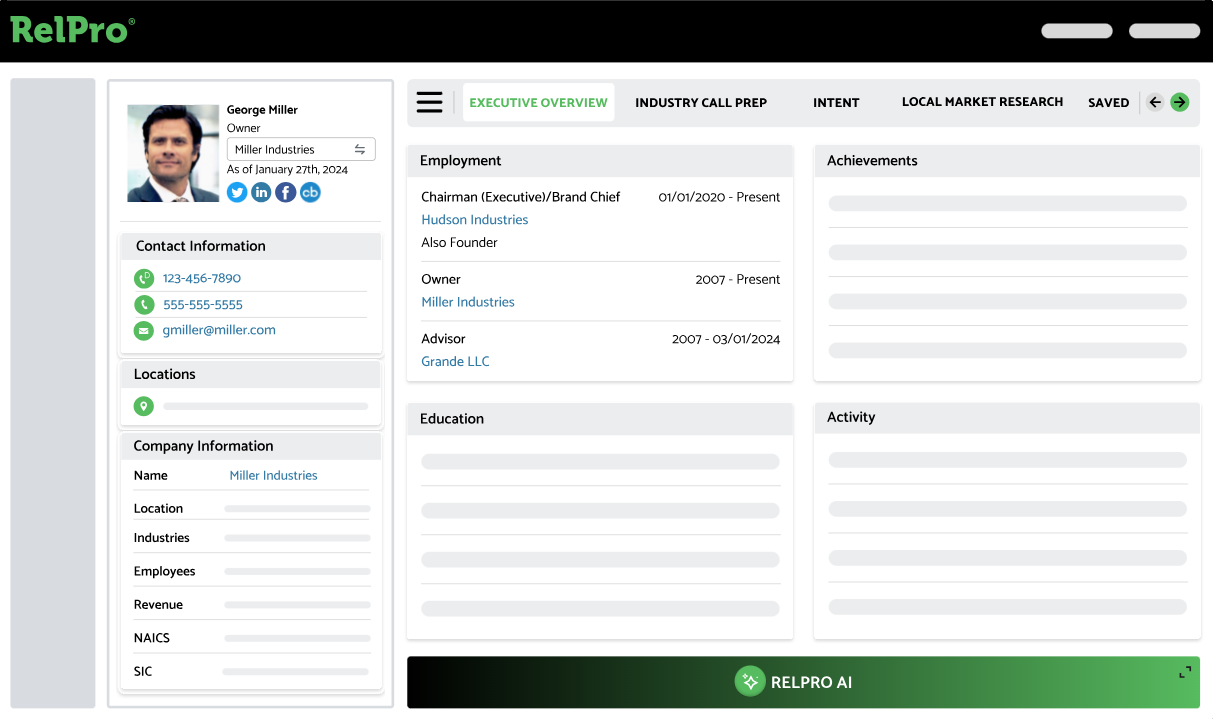Open the Industry Call Prep tab
This screenshot has height=719, width=1213.
pyautogui.click(x=701, y=102)
